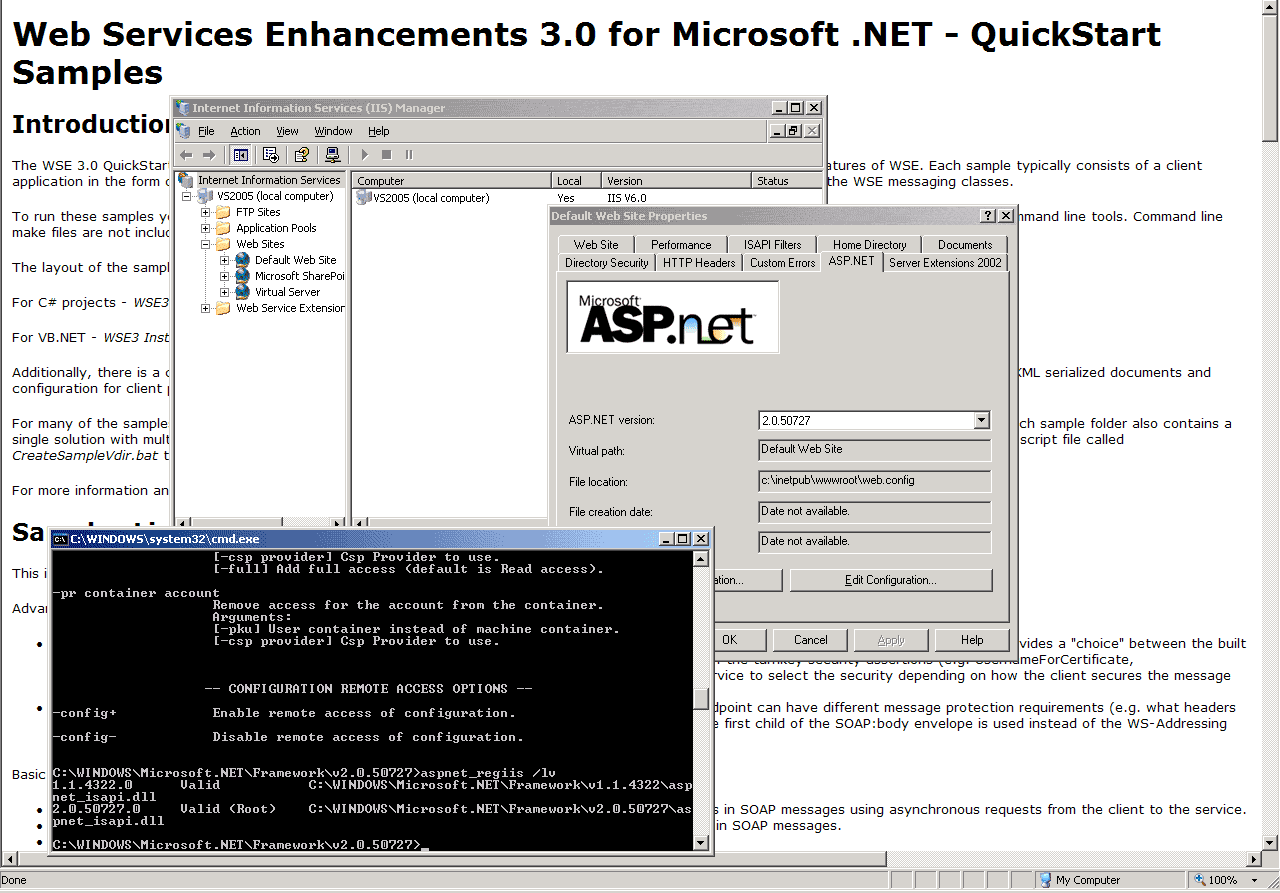Click the My Computer zone icon in status bar
The width and height of the screenshot is (1280, 893).
[1045, 880]
